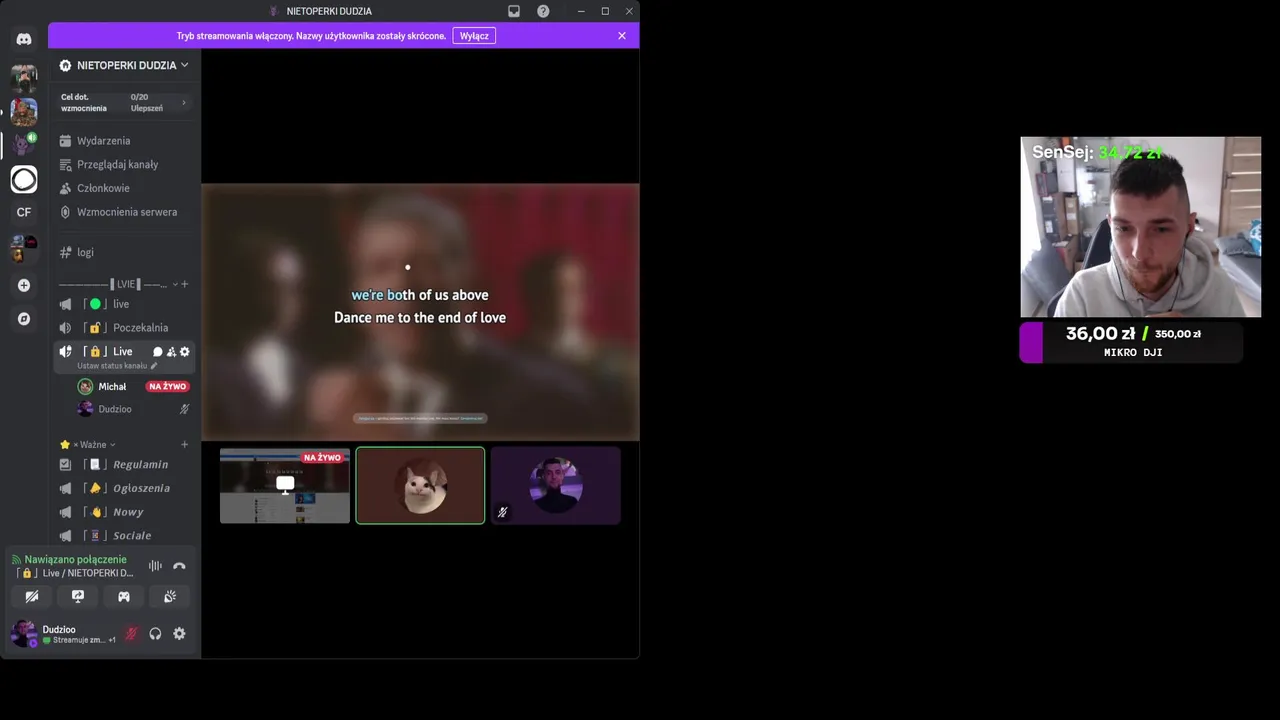The height and width of the screenshot is (720, 1280).
Task: Dismiss the streamer mode banner
Action: [622, 36]
